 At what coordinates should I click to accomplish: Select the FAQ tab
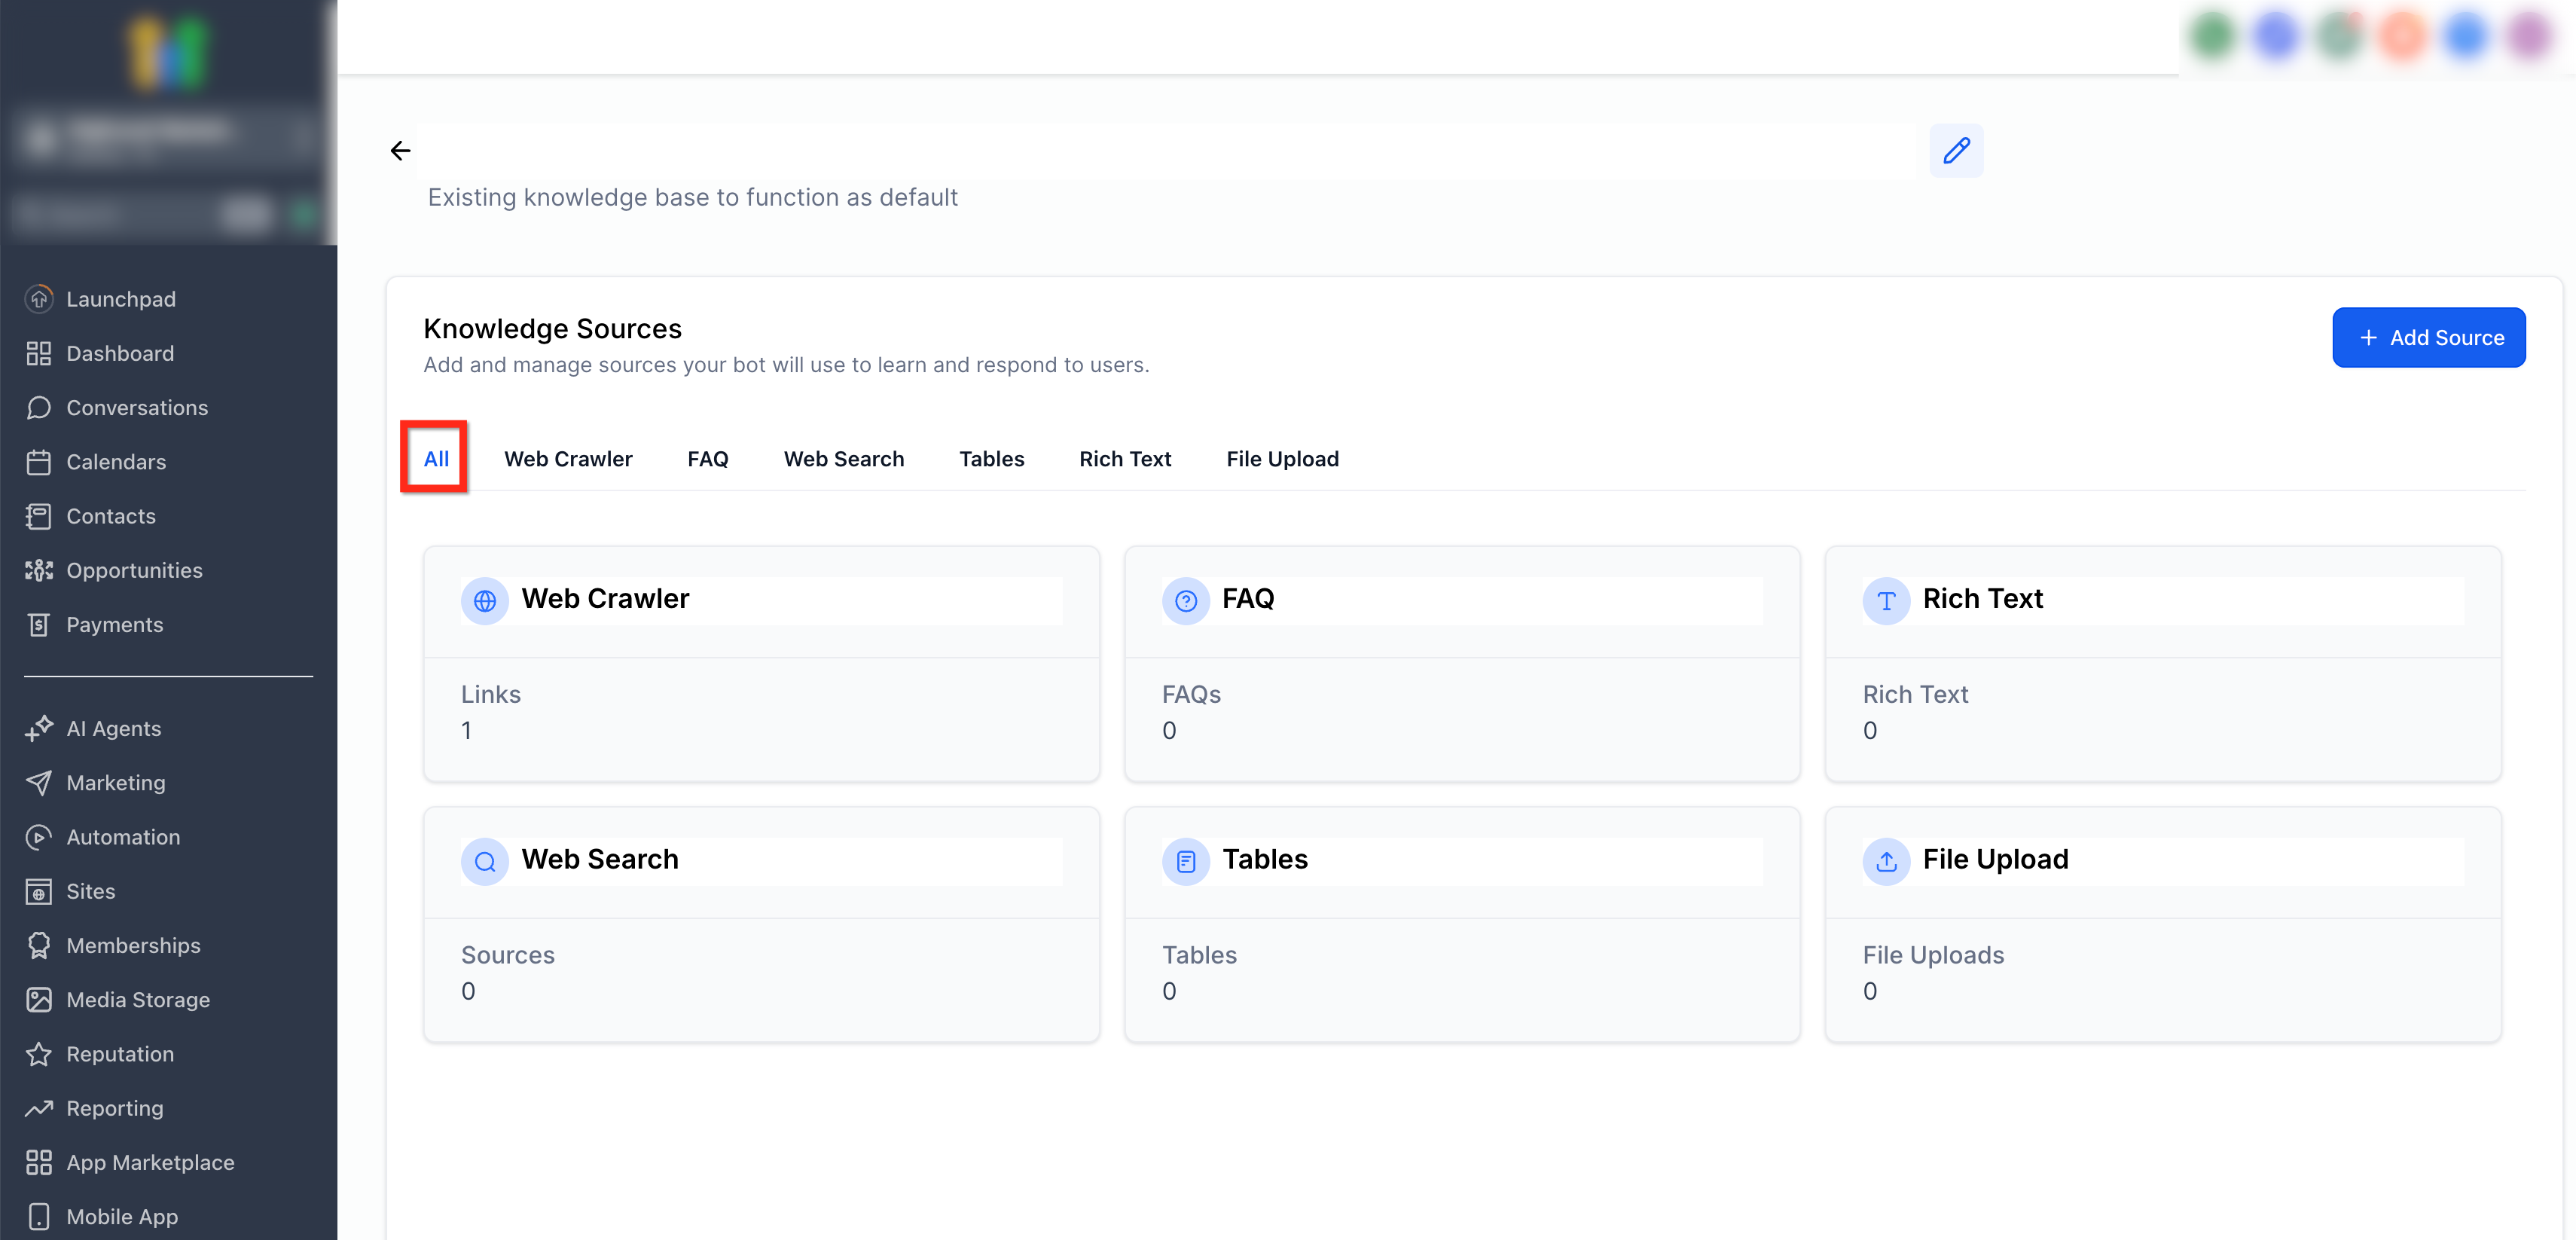707,459
